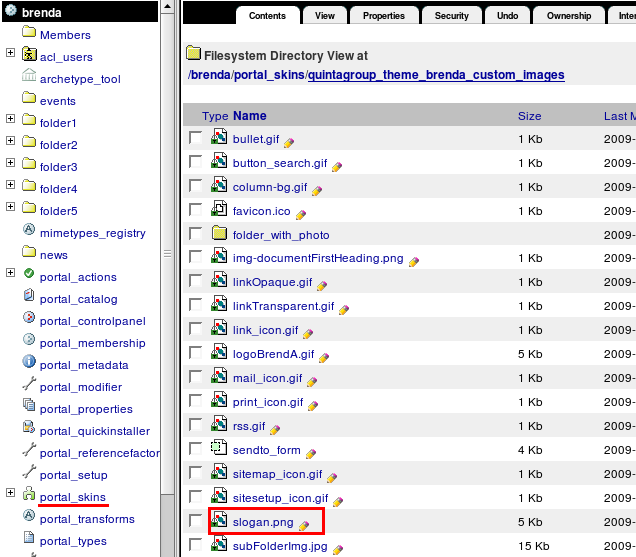Sort the listing by Size column header
The width and height of the screenshot is (636, 557).
coord(529,116)
